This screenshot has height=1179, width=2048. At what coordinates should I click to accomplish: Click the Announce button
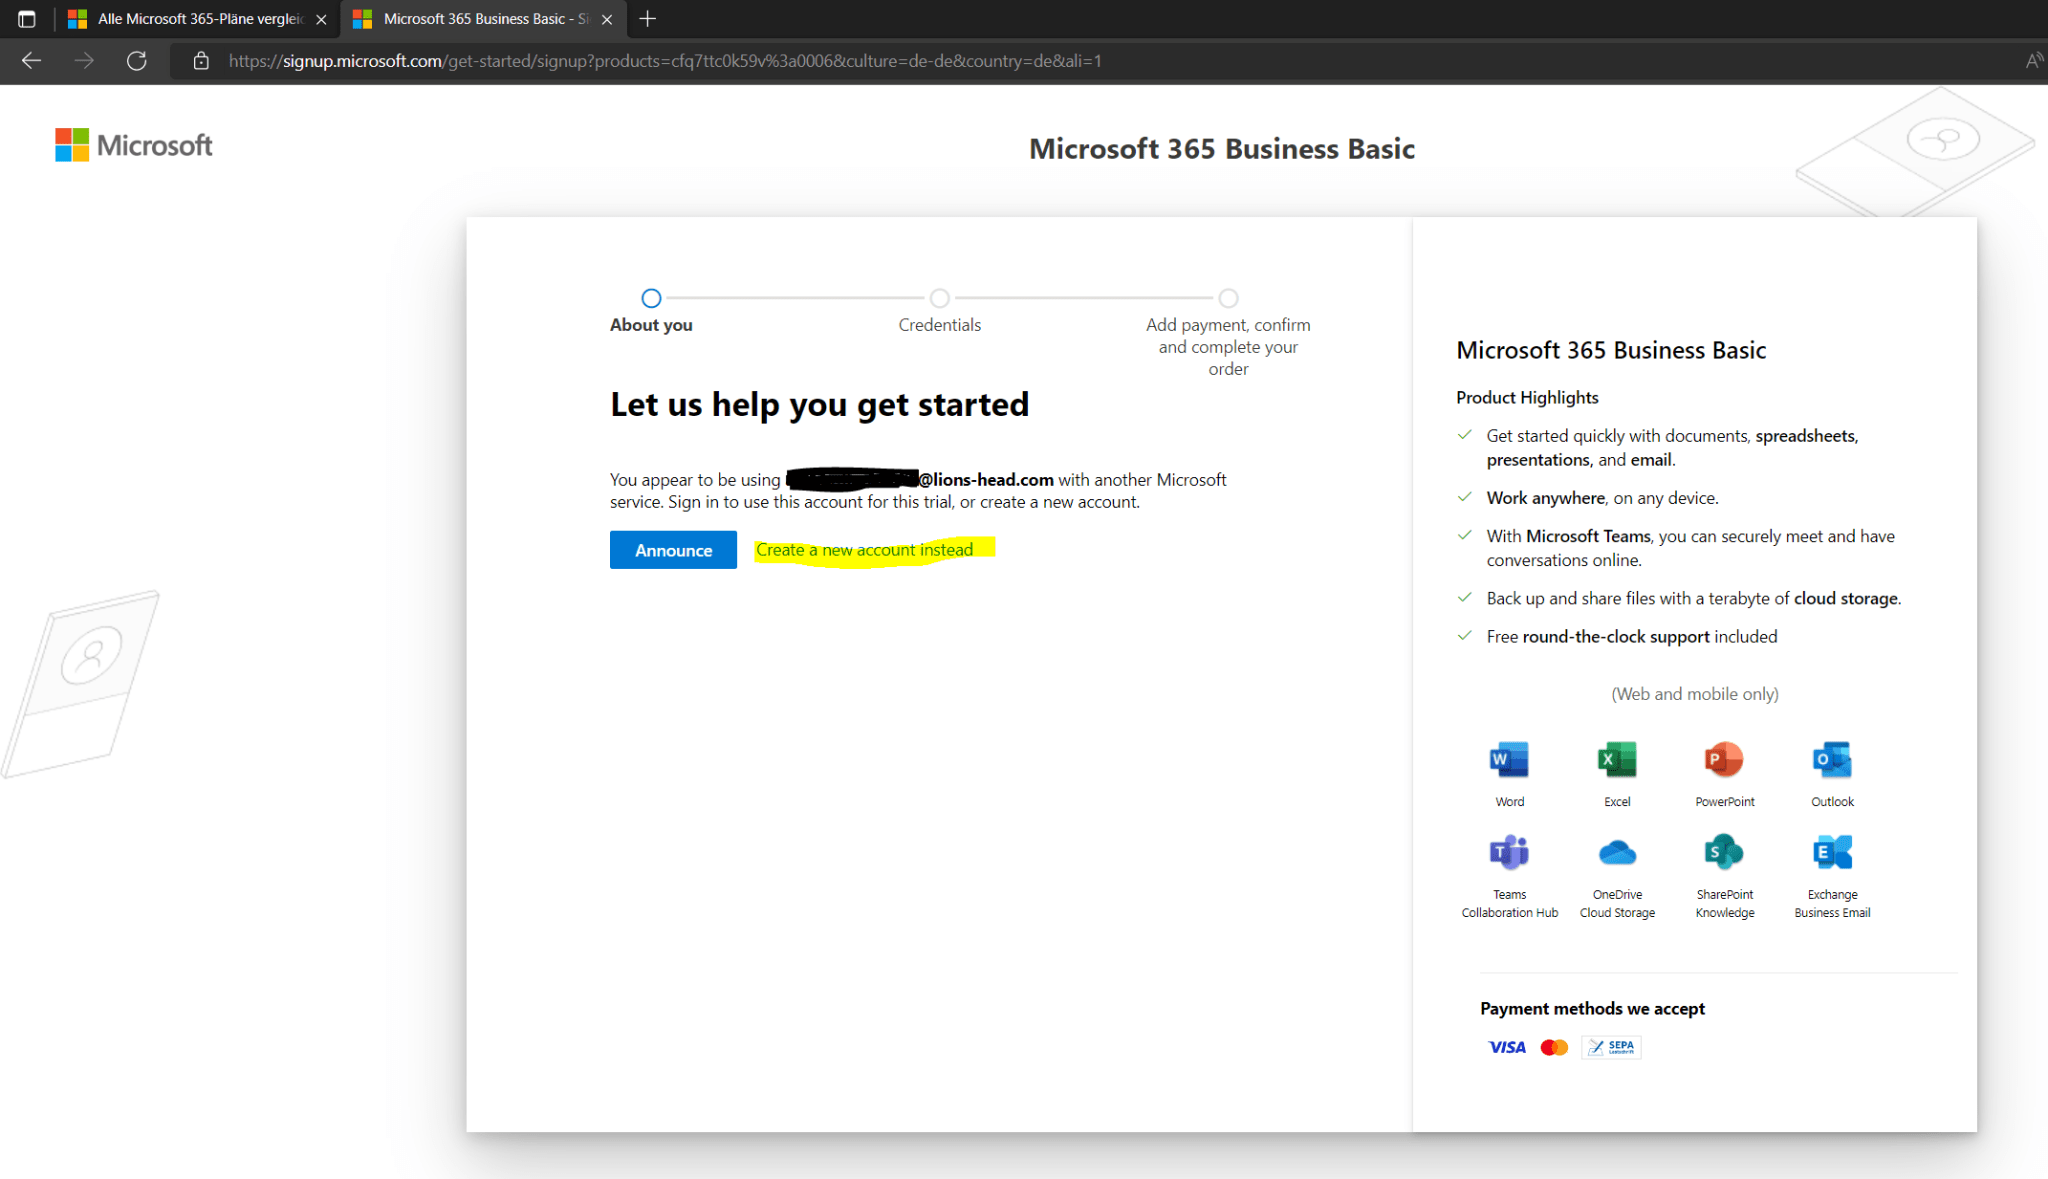672,549
